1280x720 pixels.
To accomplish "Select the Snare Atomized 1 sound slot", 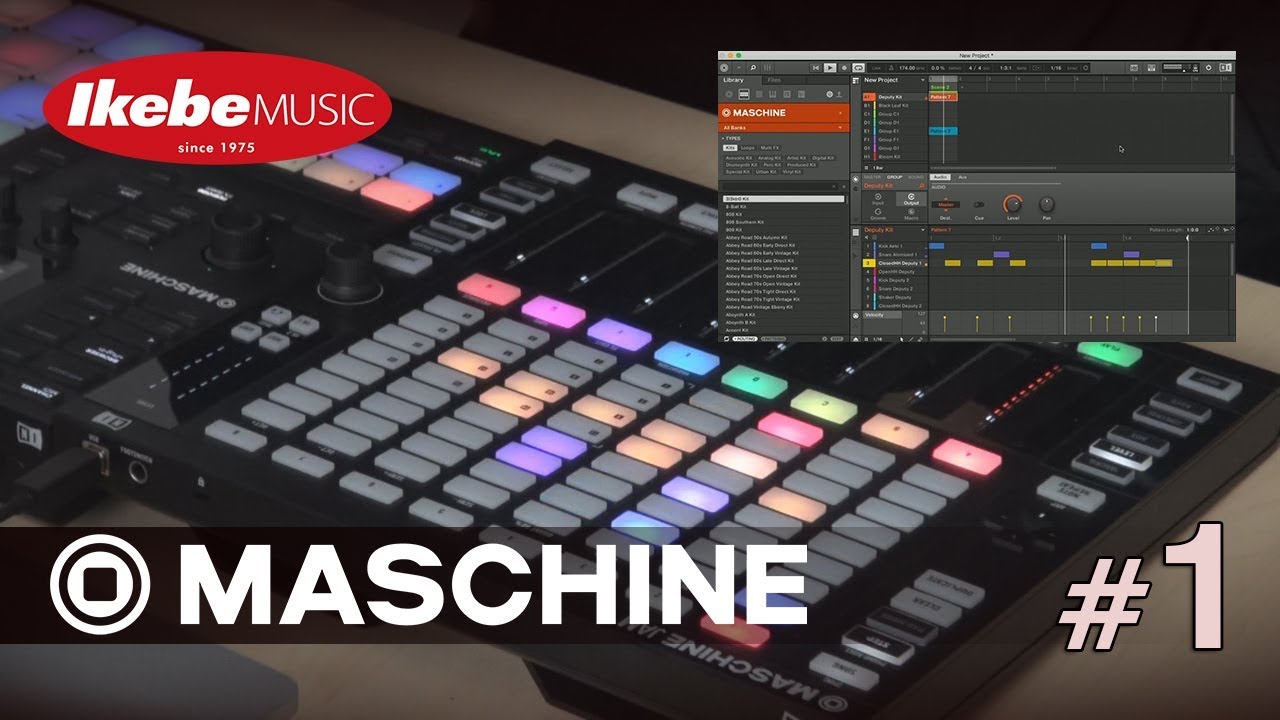I will point(895,254).
